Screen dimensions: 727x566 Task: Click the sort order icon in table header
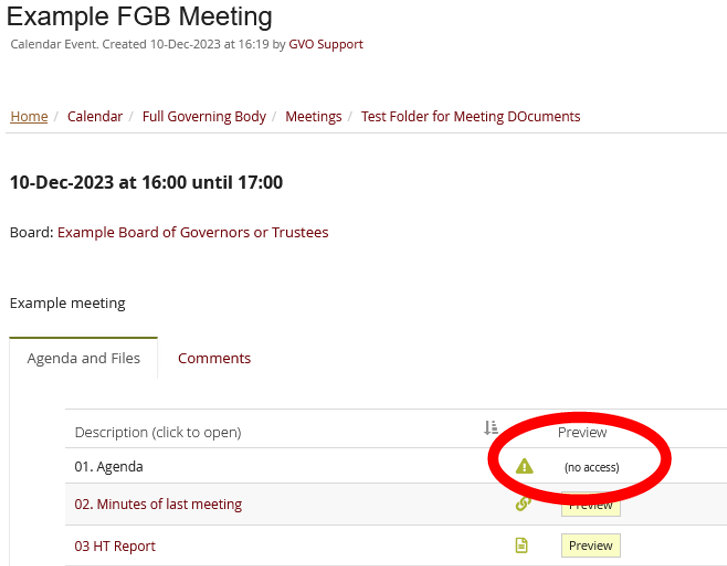[491, 428]
